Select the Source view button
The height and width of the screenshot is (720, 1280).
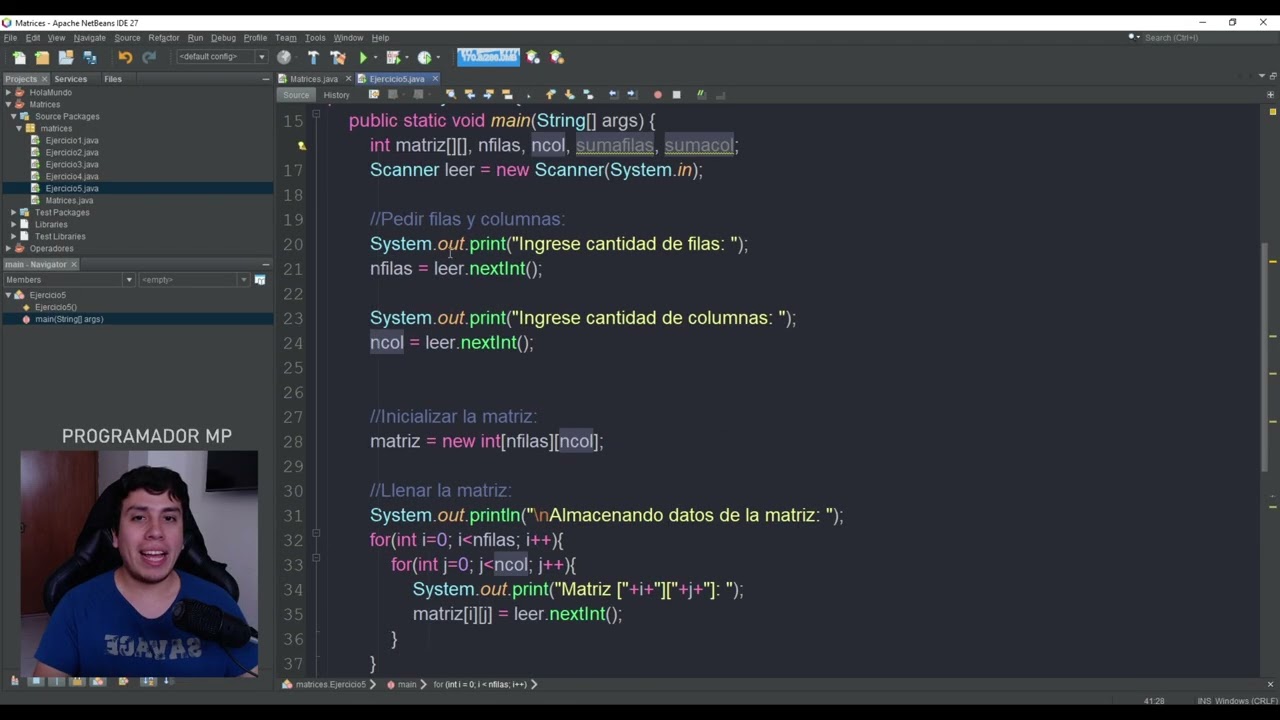(296, 95)
